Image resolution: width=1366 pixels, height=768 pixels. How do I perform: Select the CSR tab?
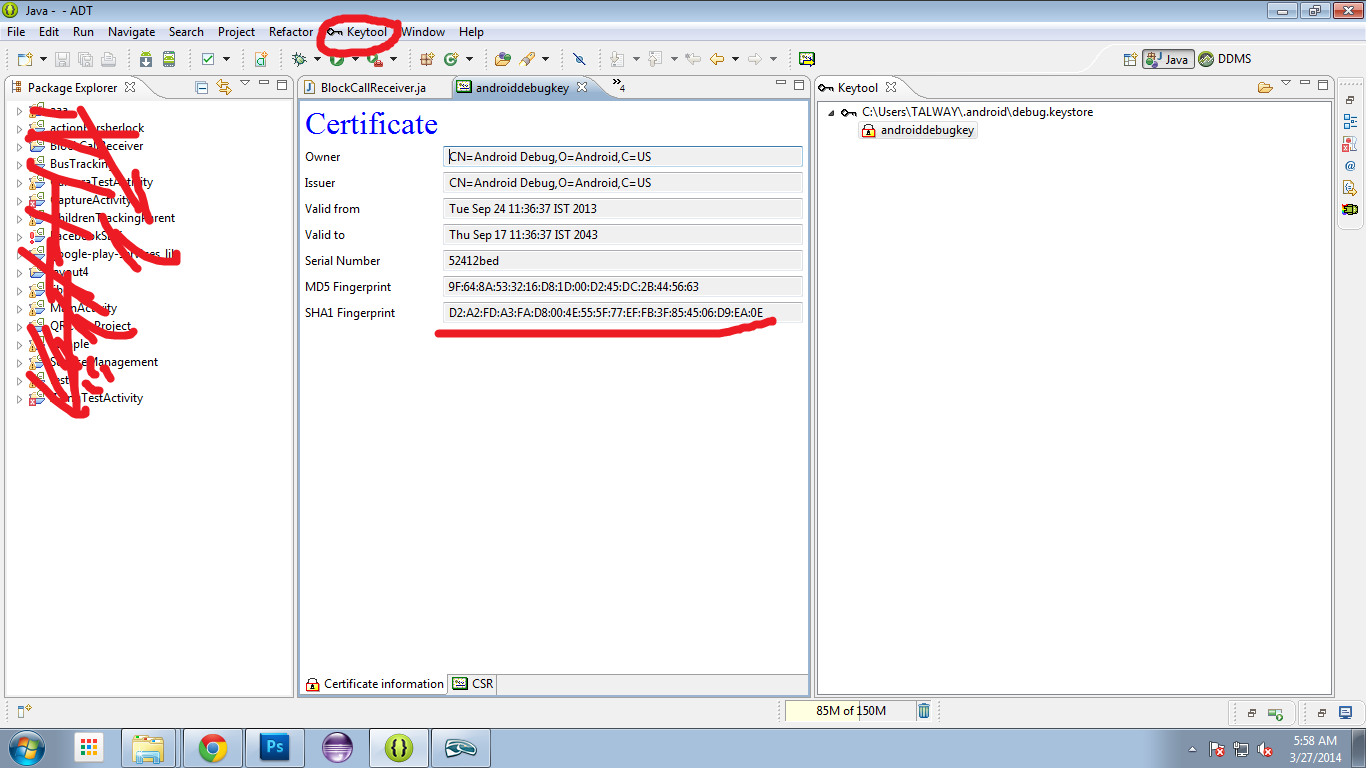pos(473,684)
